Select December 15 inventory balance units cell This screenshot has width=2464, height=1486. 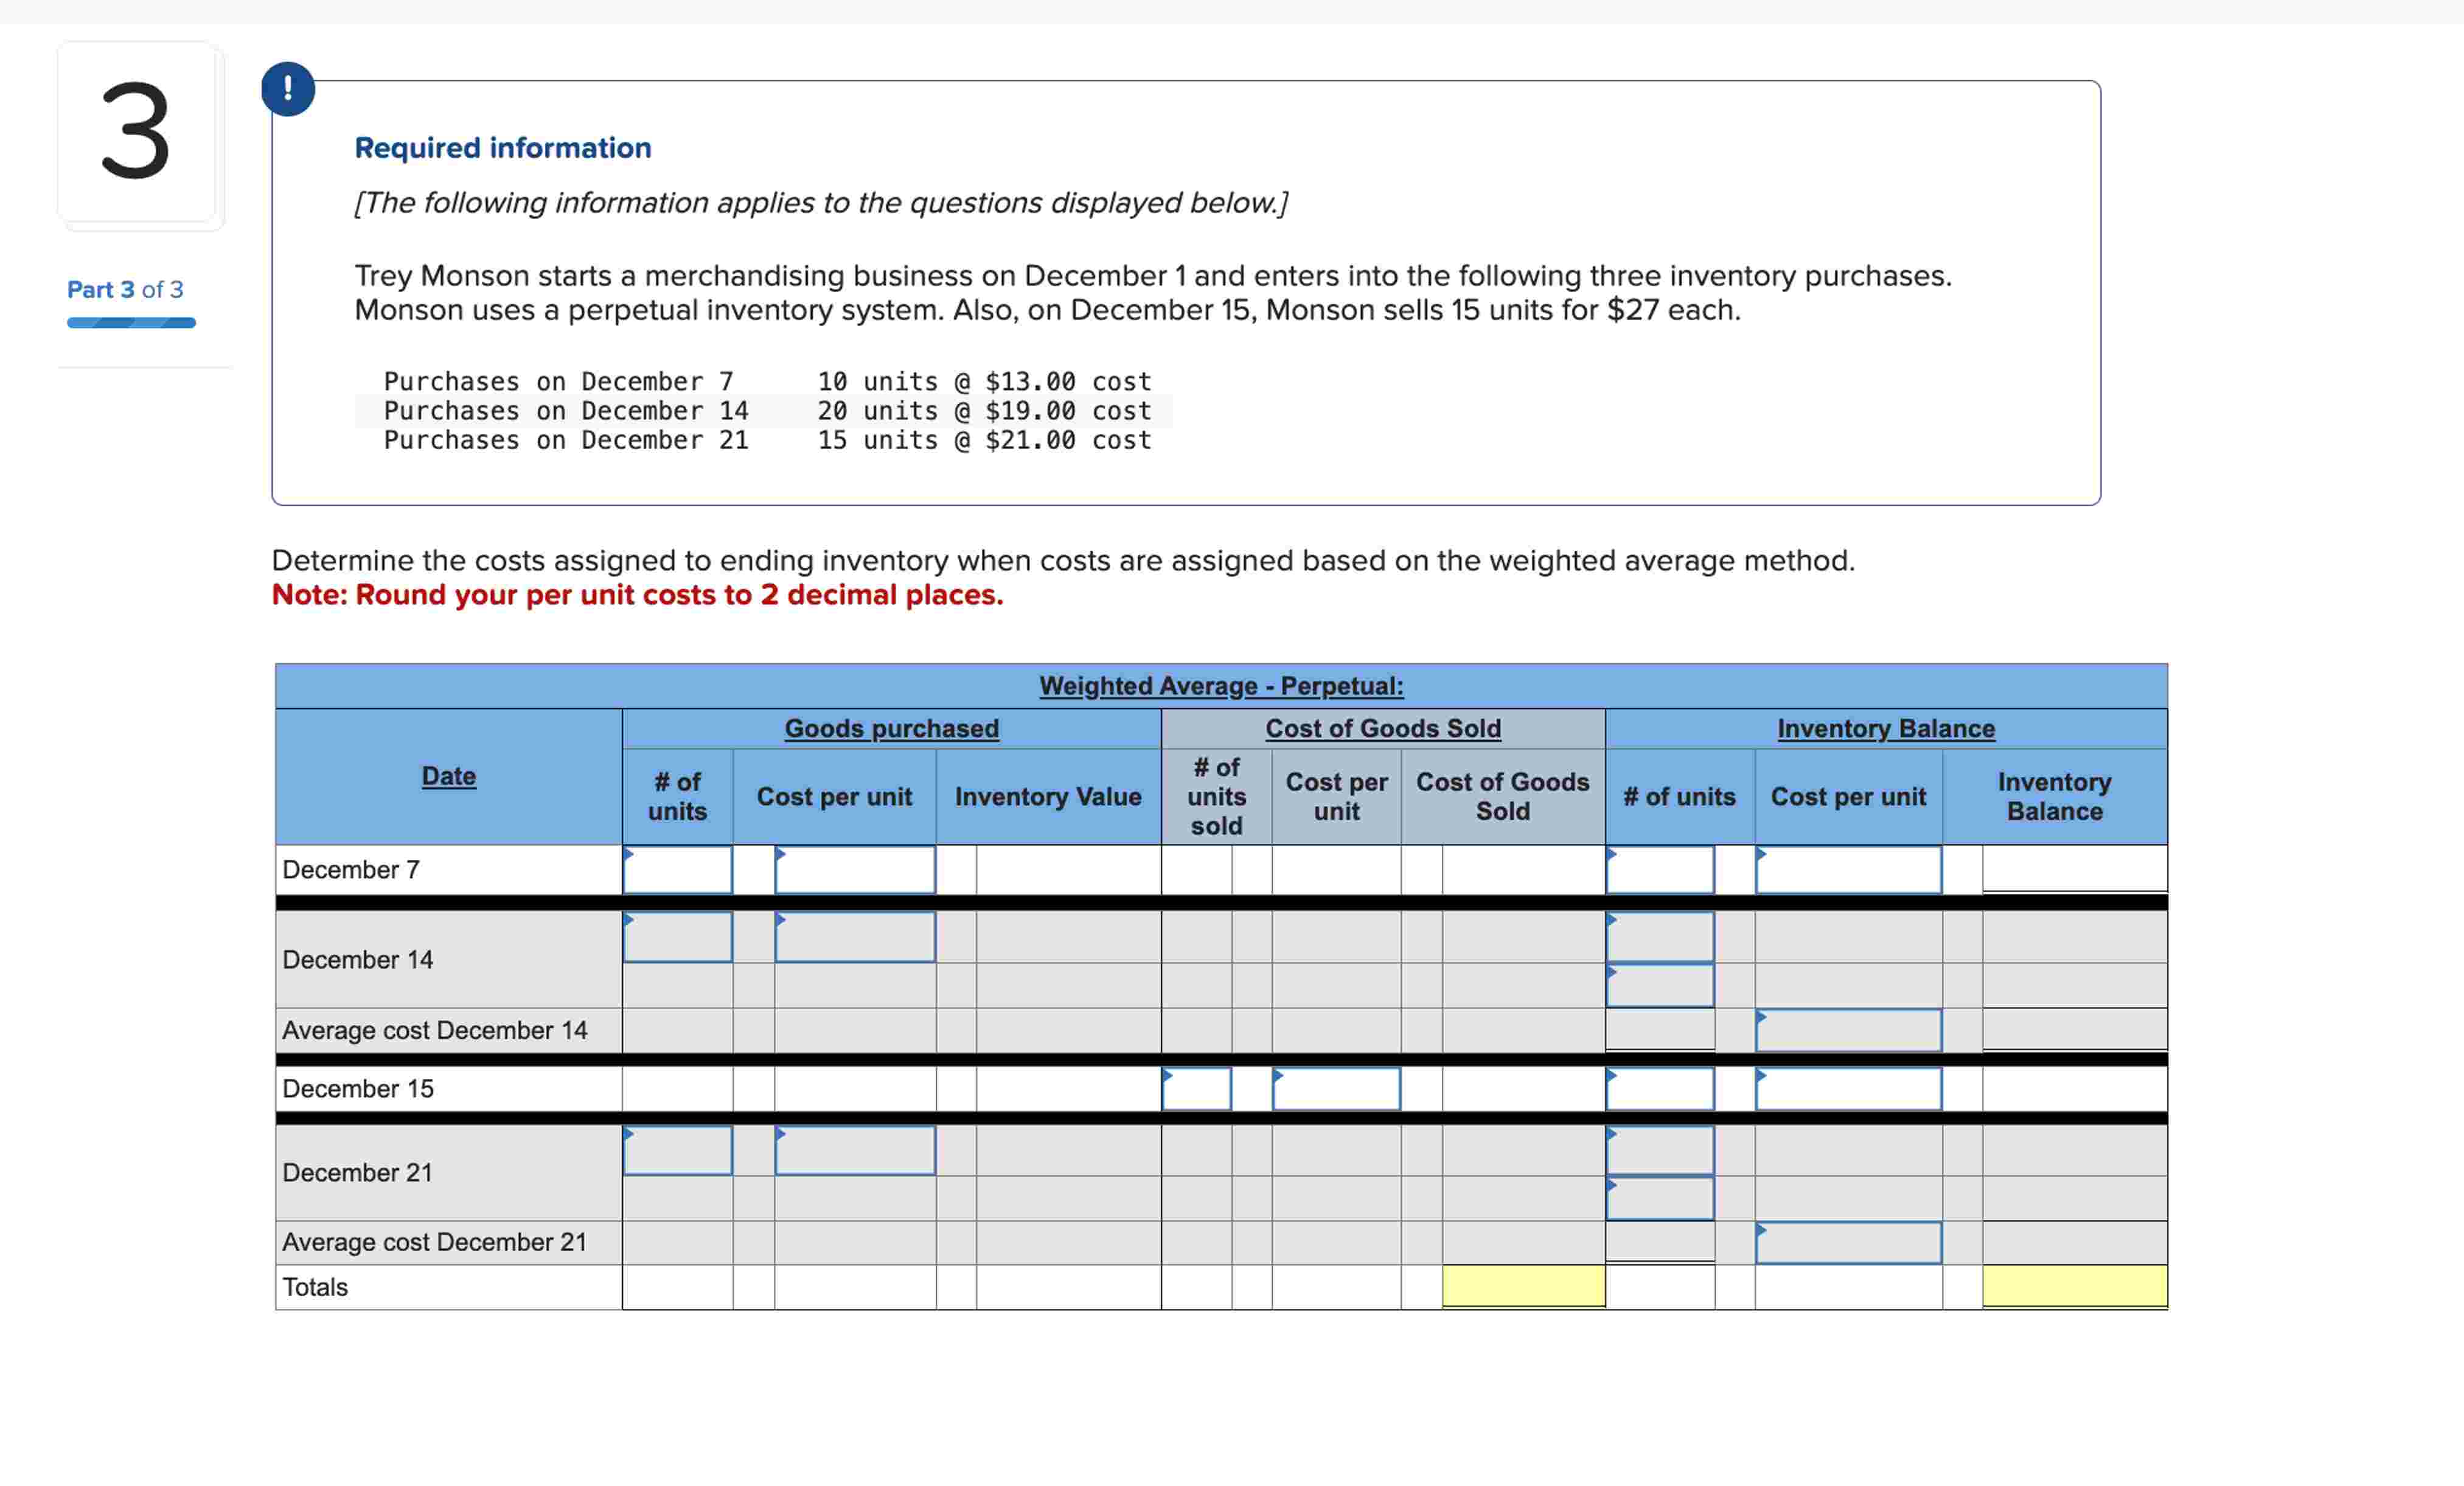pos(1659,1088)
